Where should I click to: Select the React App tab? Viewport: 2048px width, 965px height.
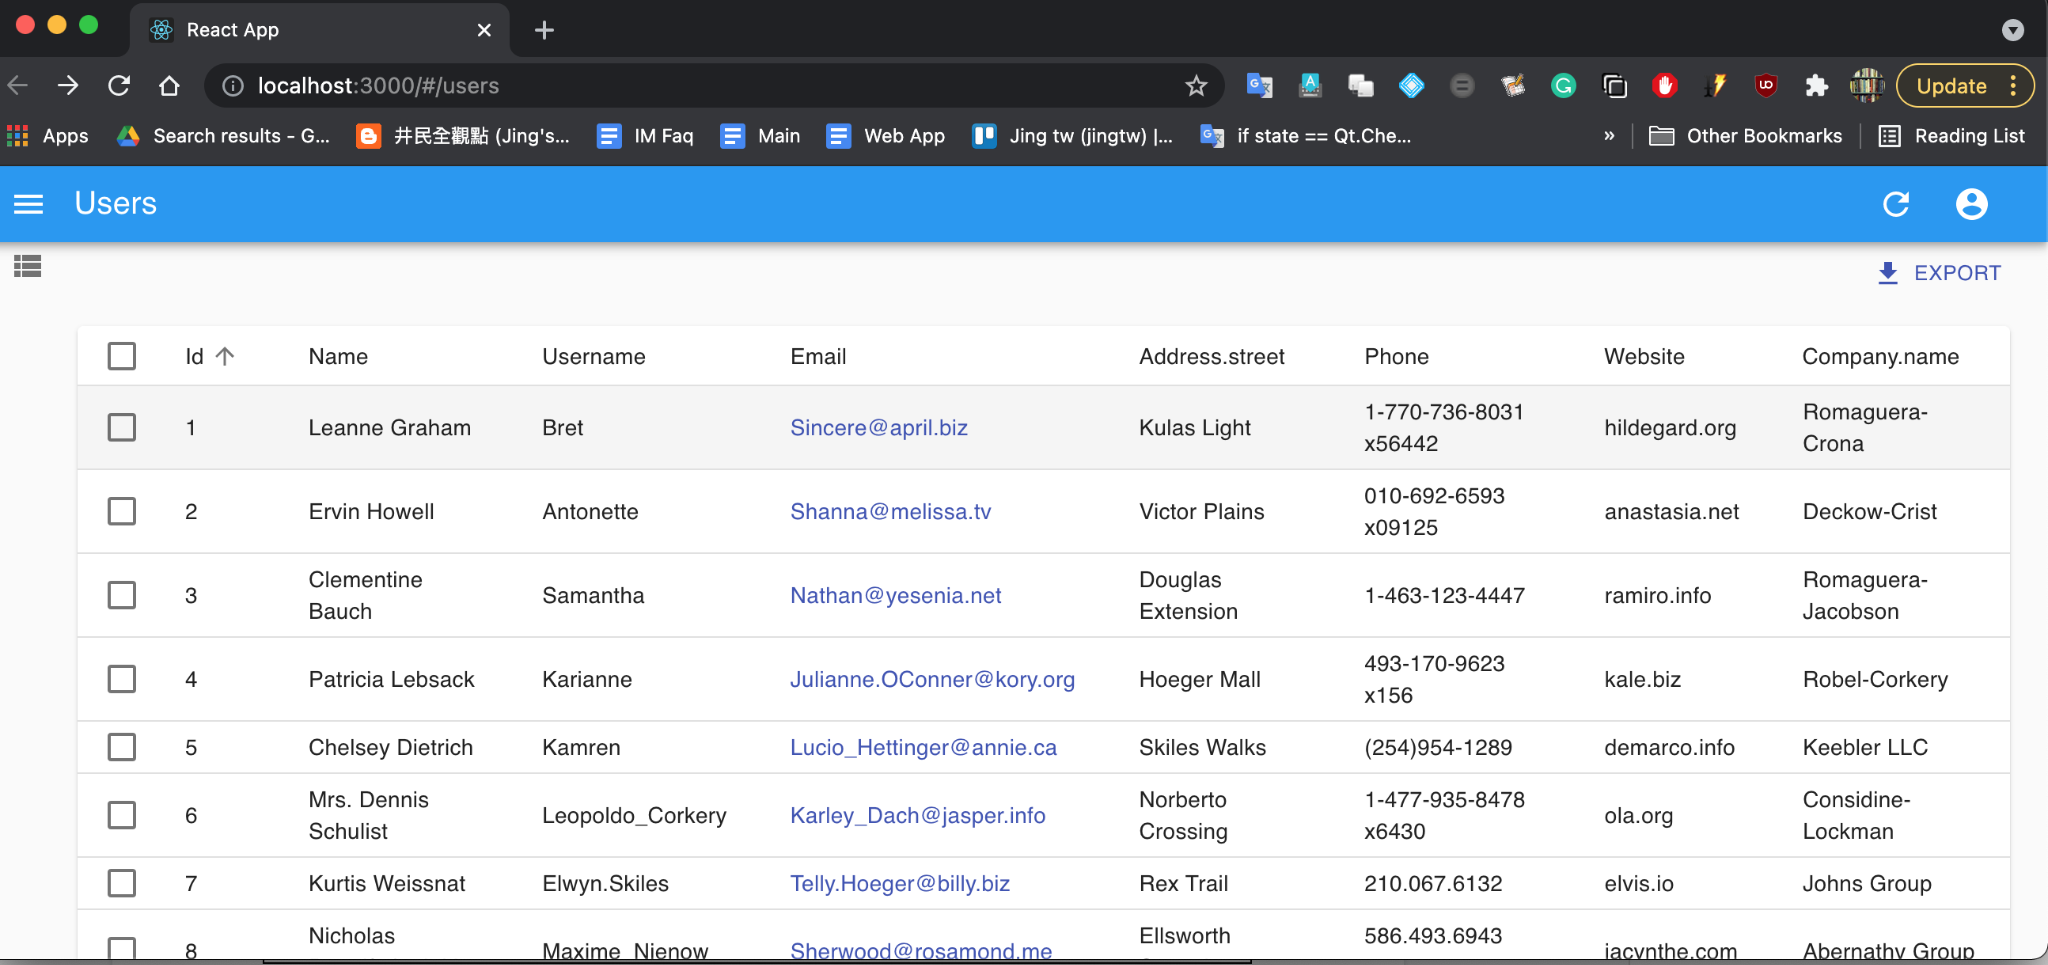320,30
